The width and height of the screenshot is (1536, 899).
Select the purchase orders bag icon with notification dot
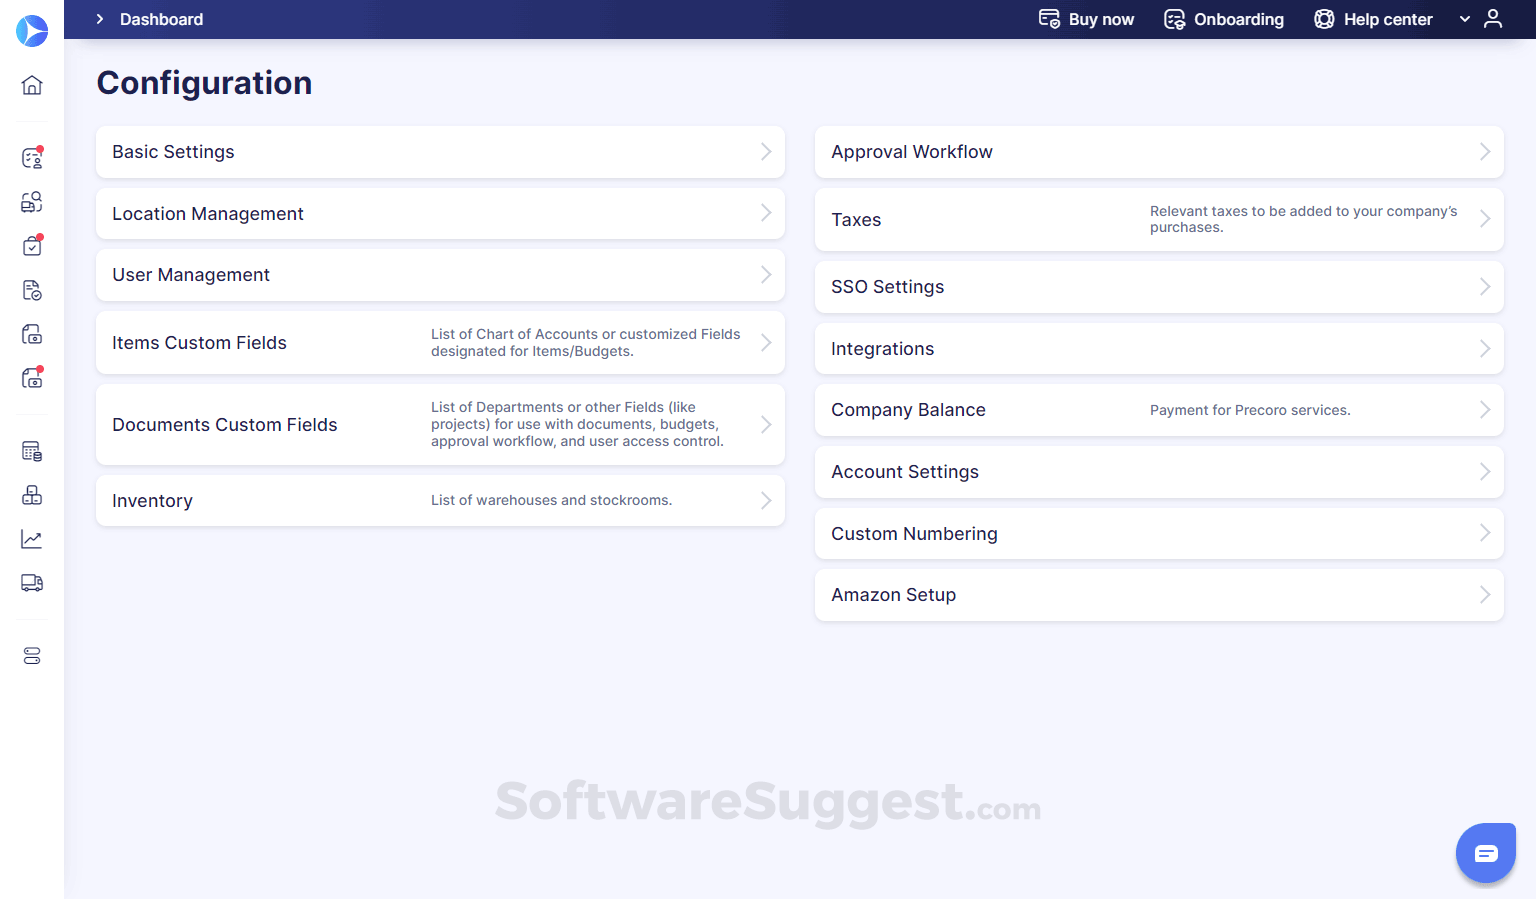32,245
